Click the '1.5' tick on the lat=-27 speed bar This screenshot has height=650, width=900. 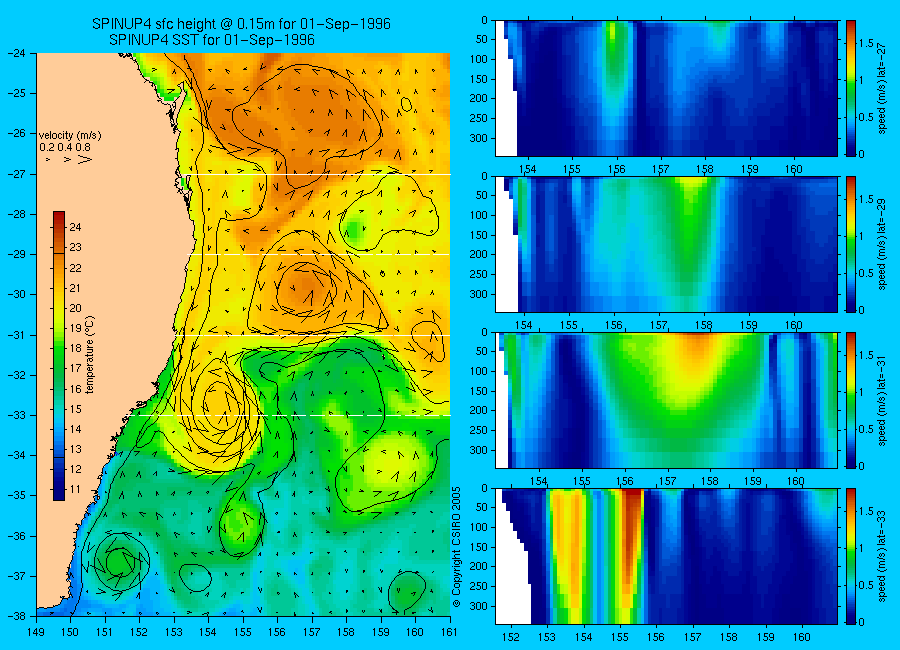pyautogui.click(x=867, y=43)
